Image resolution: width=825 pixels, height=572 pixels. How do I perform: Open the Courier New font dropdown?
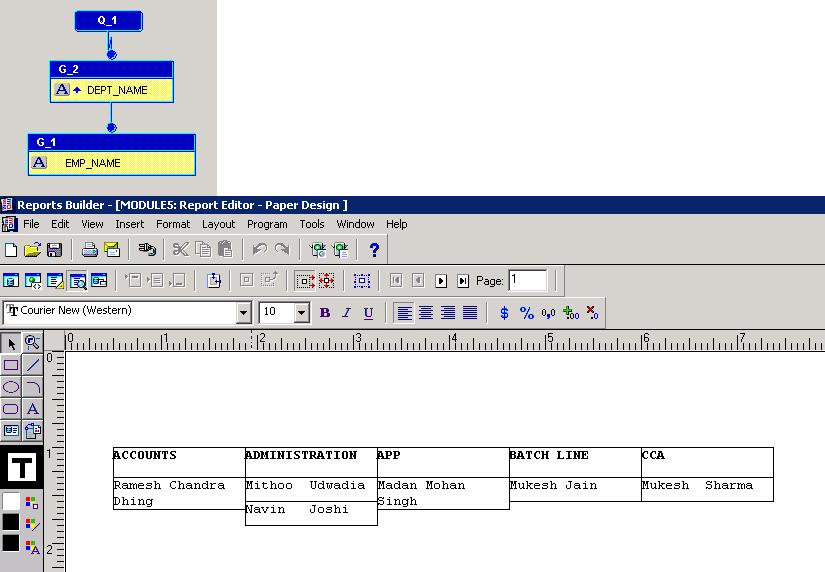coord(243,313)
